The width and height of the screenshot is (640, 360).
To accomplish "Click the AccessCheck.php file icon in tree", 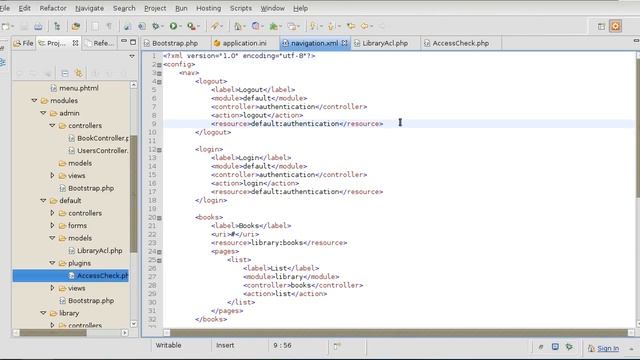I will (x=71, y=276).
